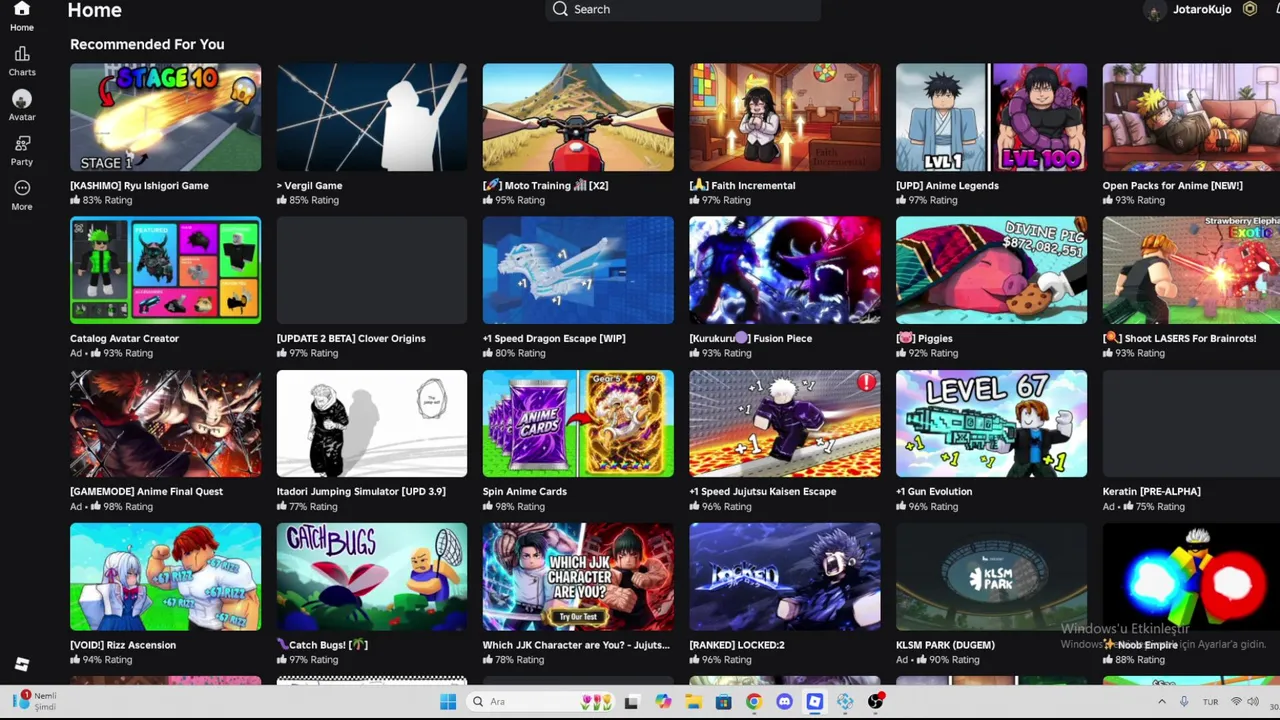Click the Roblox logo at sidebar bottom
Viewport: 1280px width, 720px height.
tap(22, 664)
